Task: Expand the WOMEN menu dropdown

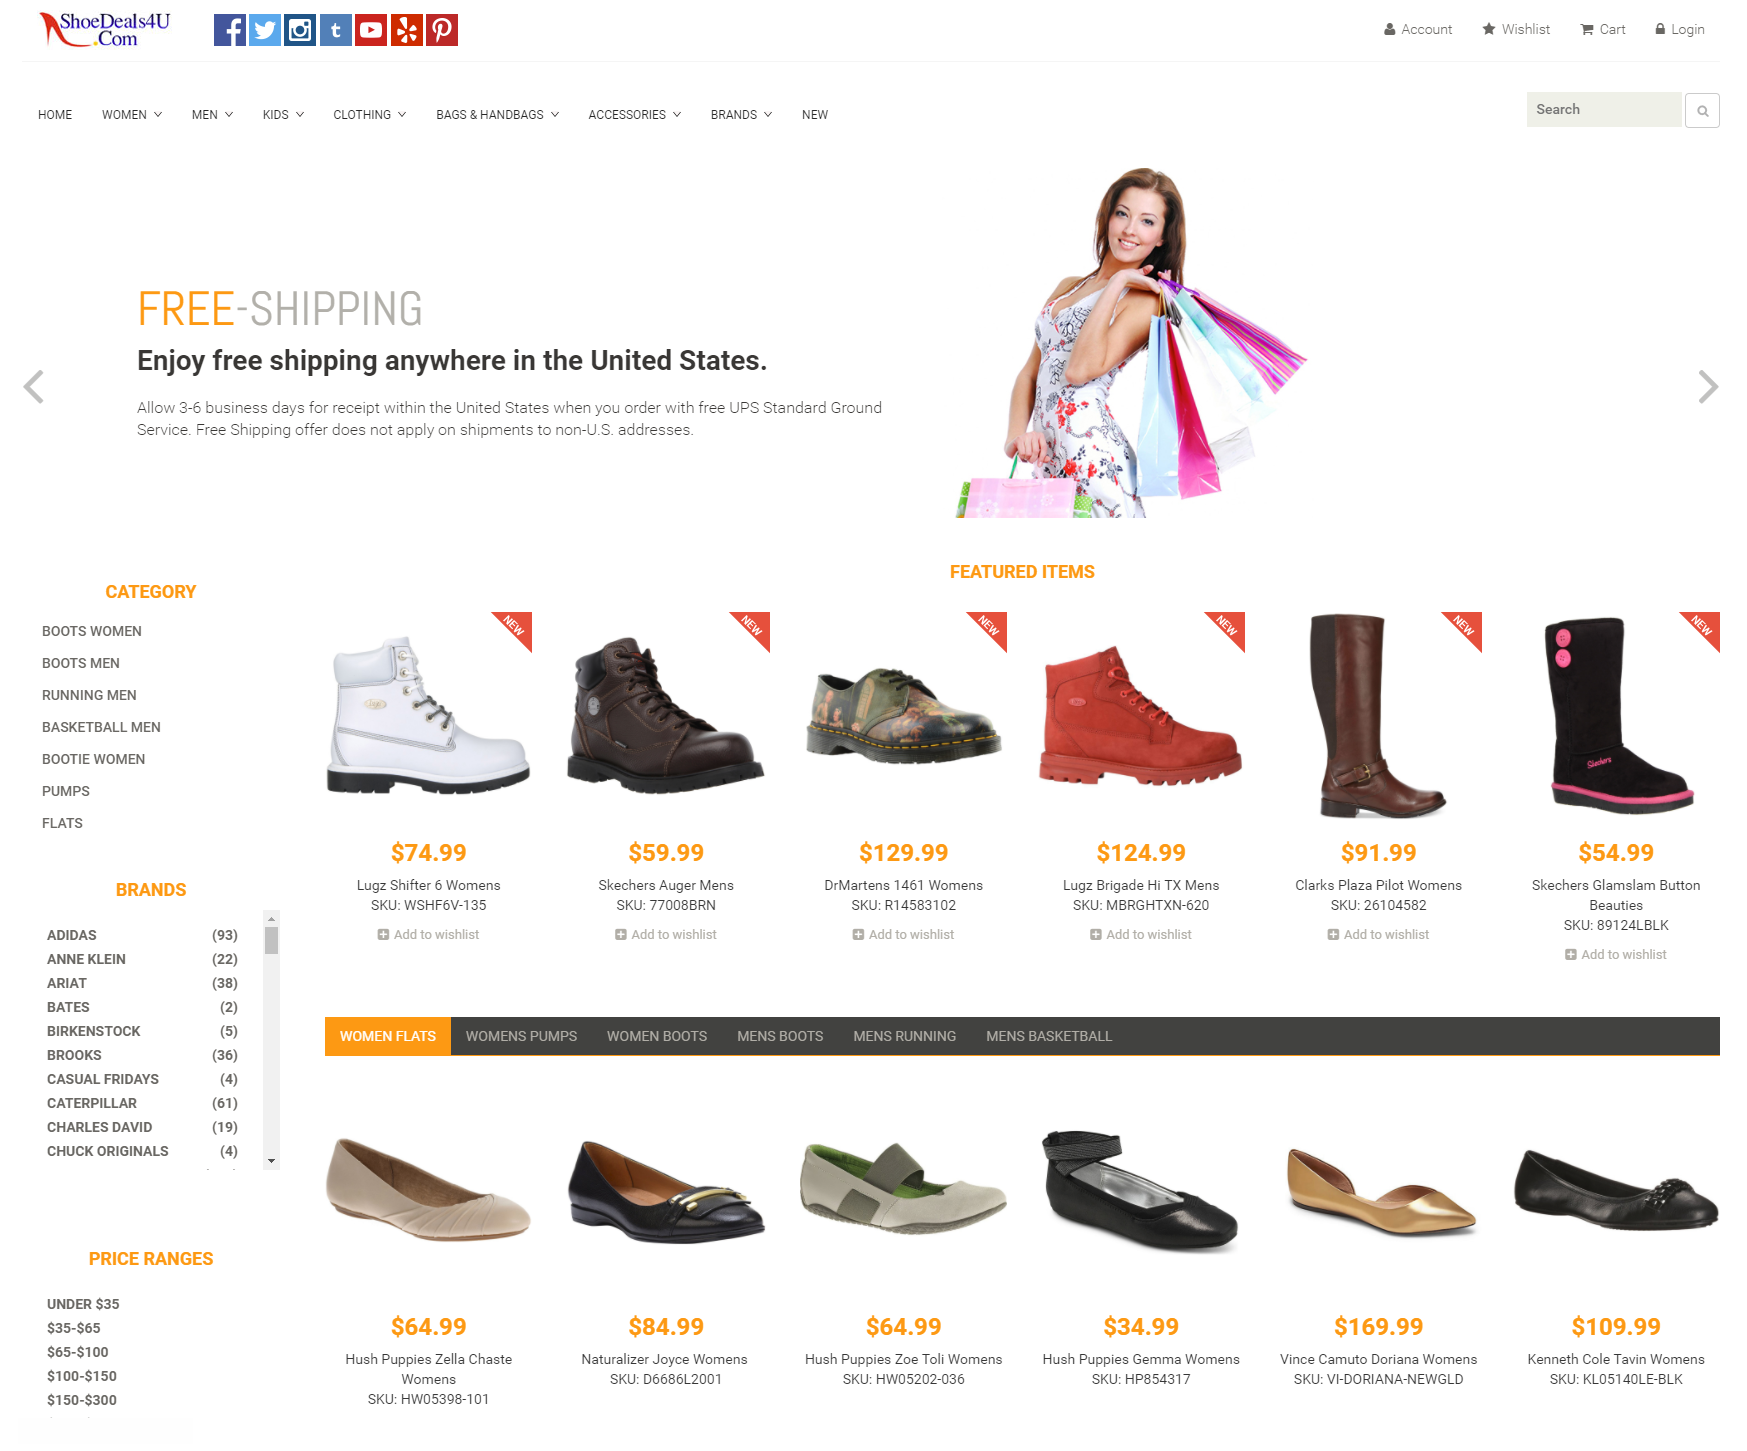Action: [x=132, y=115]
